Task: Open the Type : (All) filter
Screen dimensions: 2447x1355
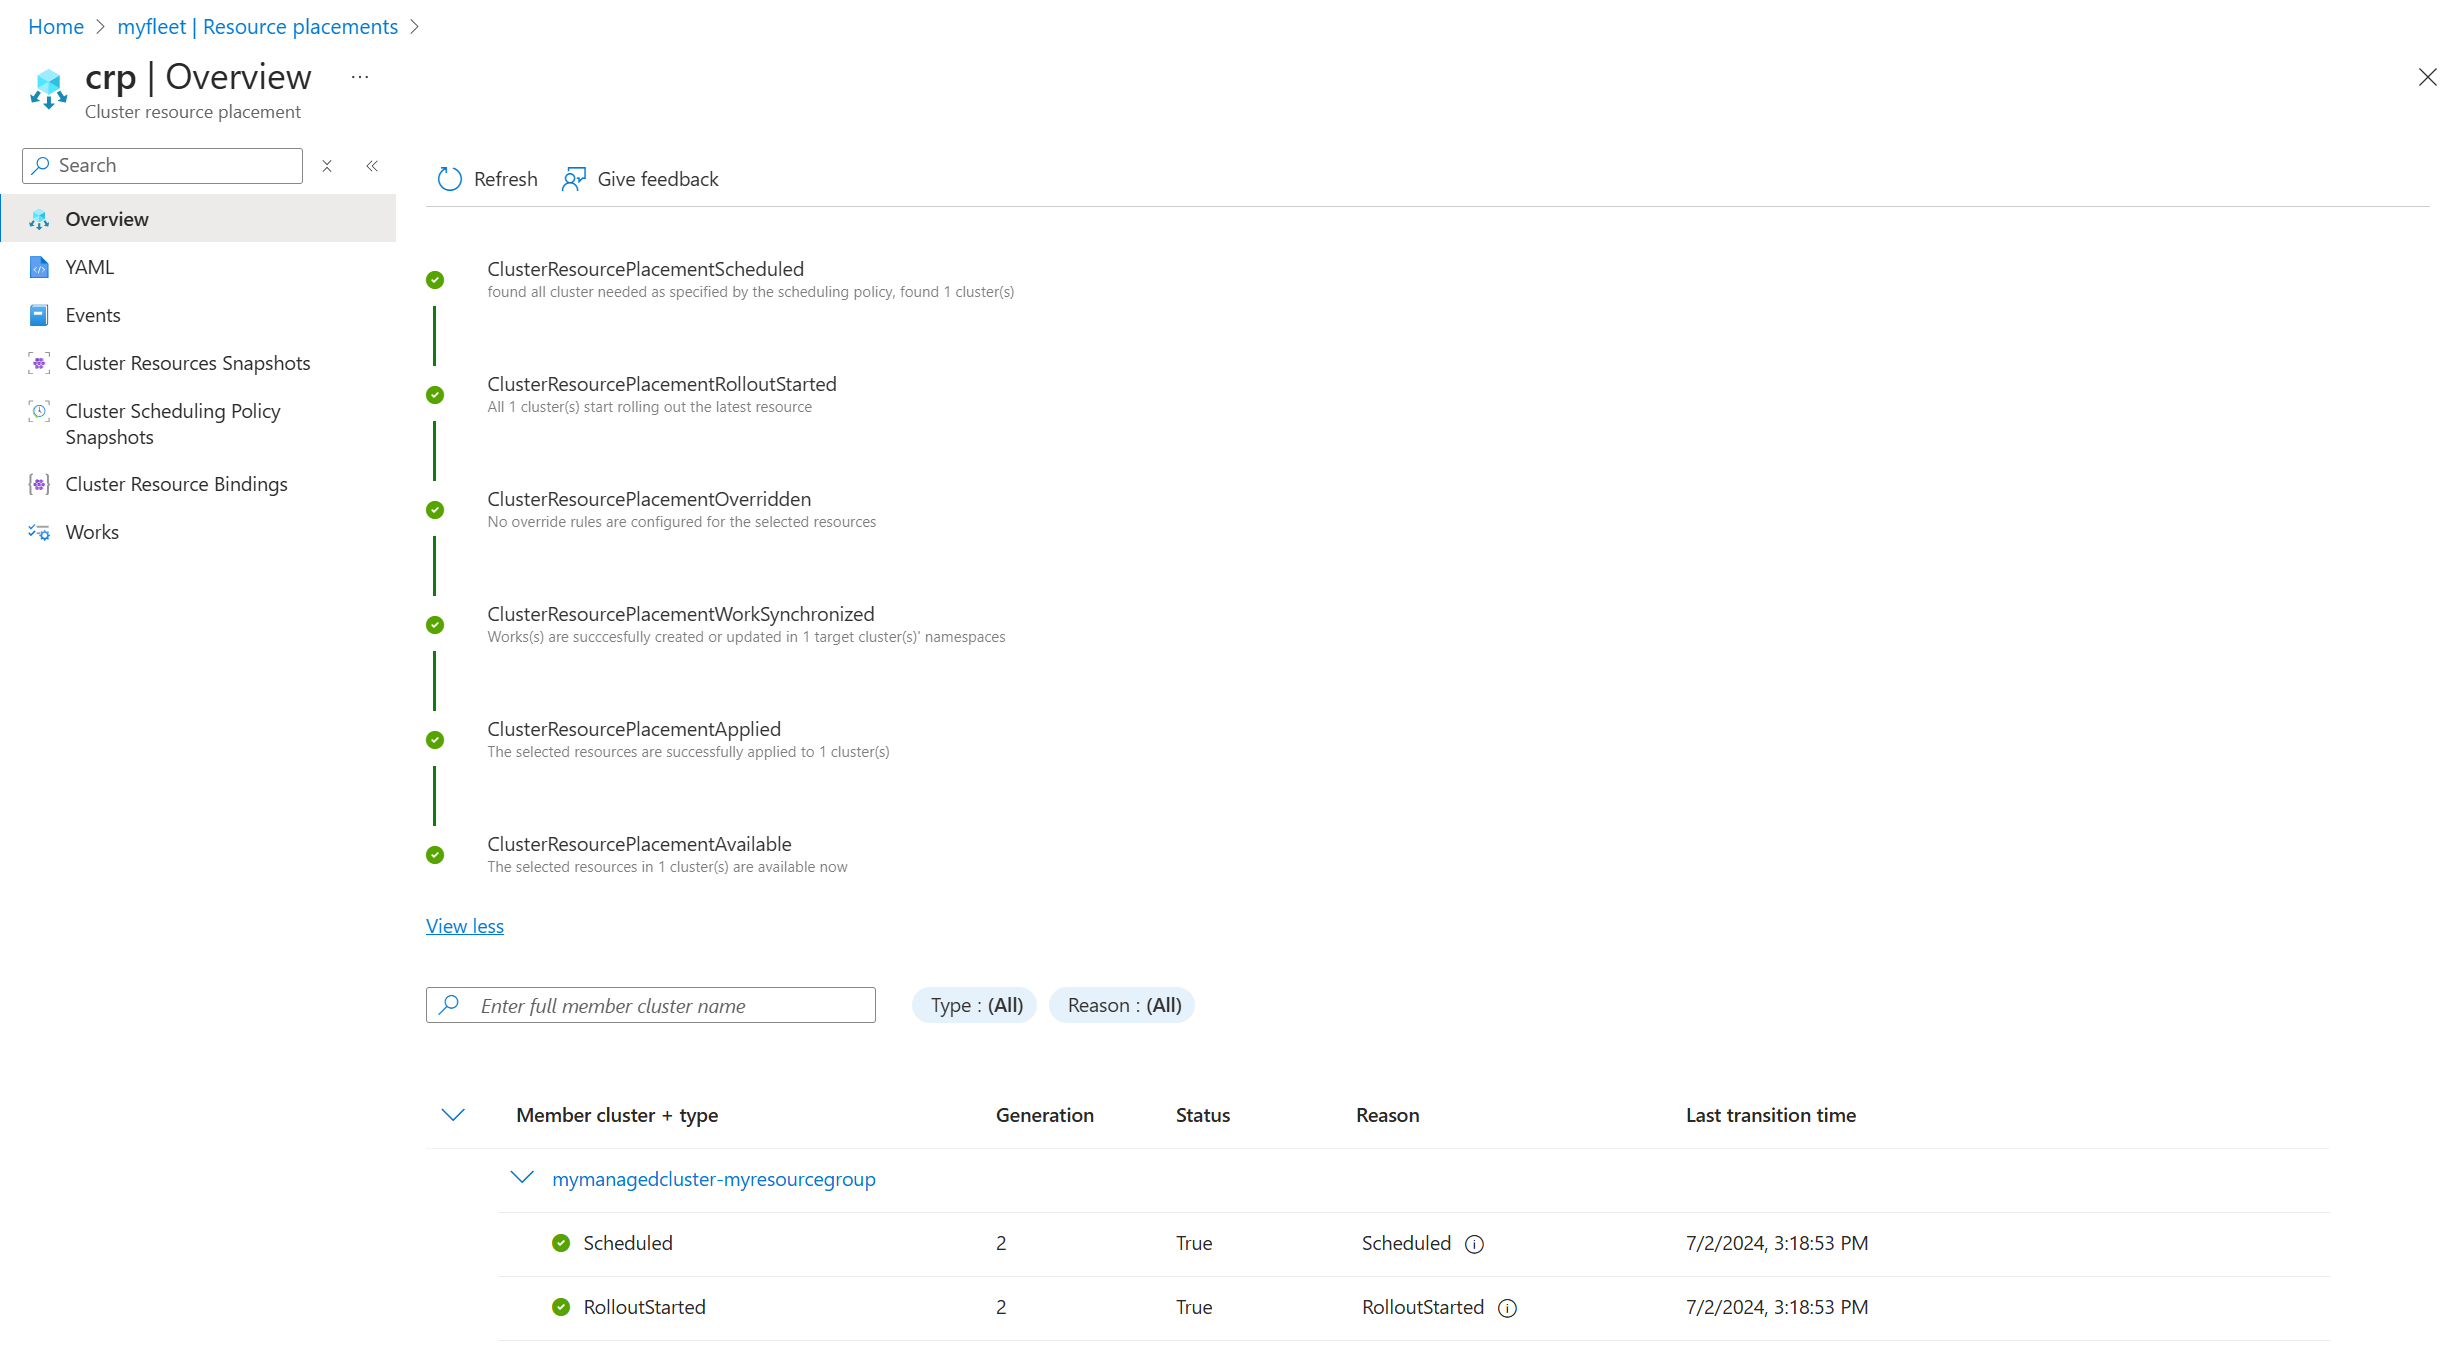Action: (975, 1005)
